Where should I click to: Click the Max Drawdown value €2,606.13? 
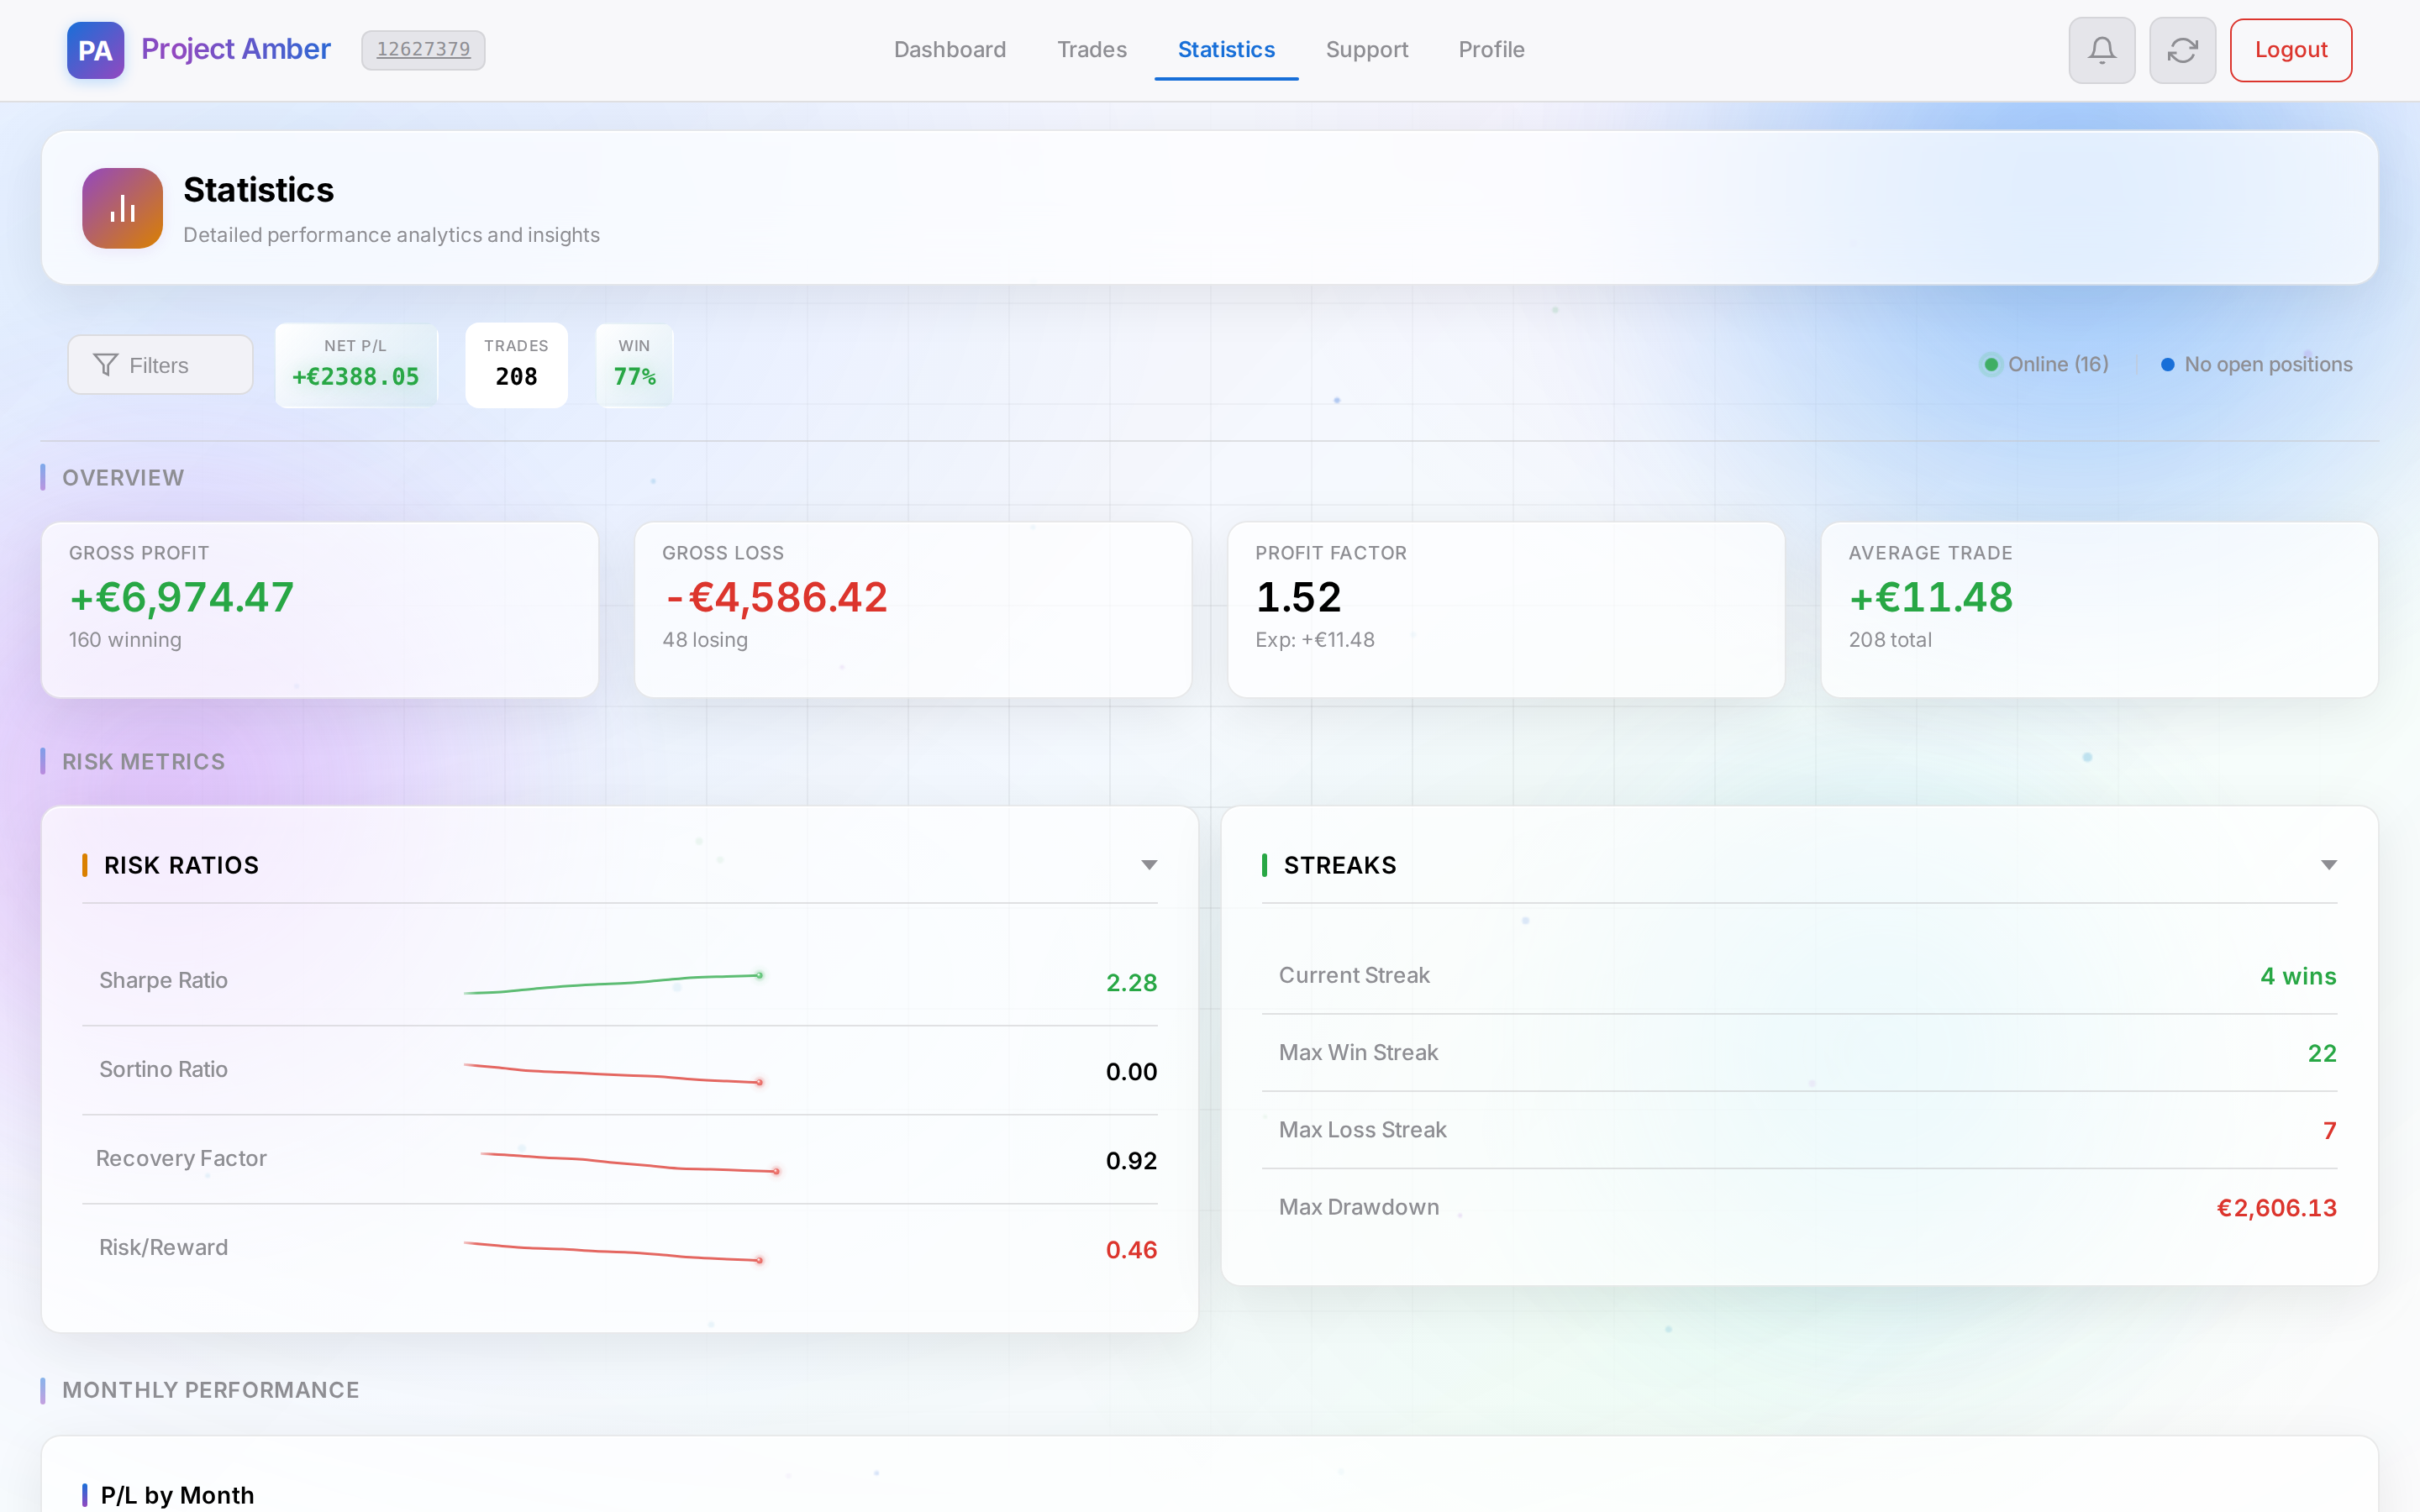(2277, 1207)
